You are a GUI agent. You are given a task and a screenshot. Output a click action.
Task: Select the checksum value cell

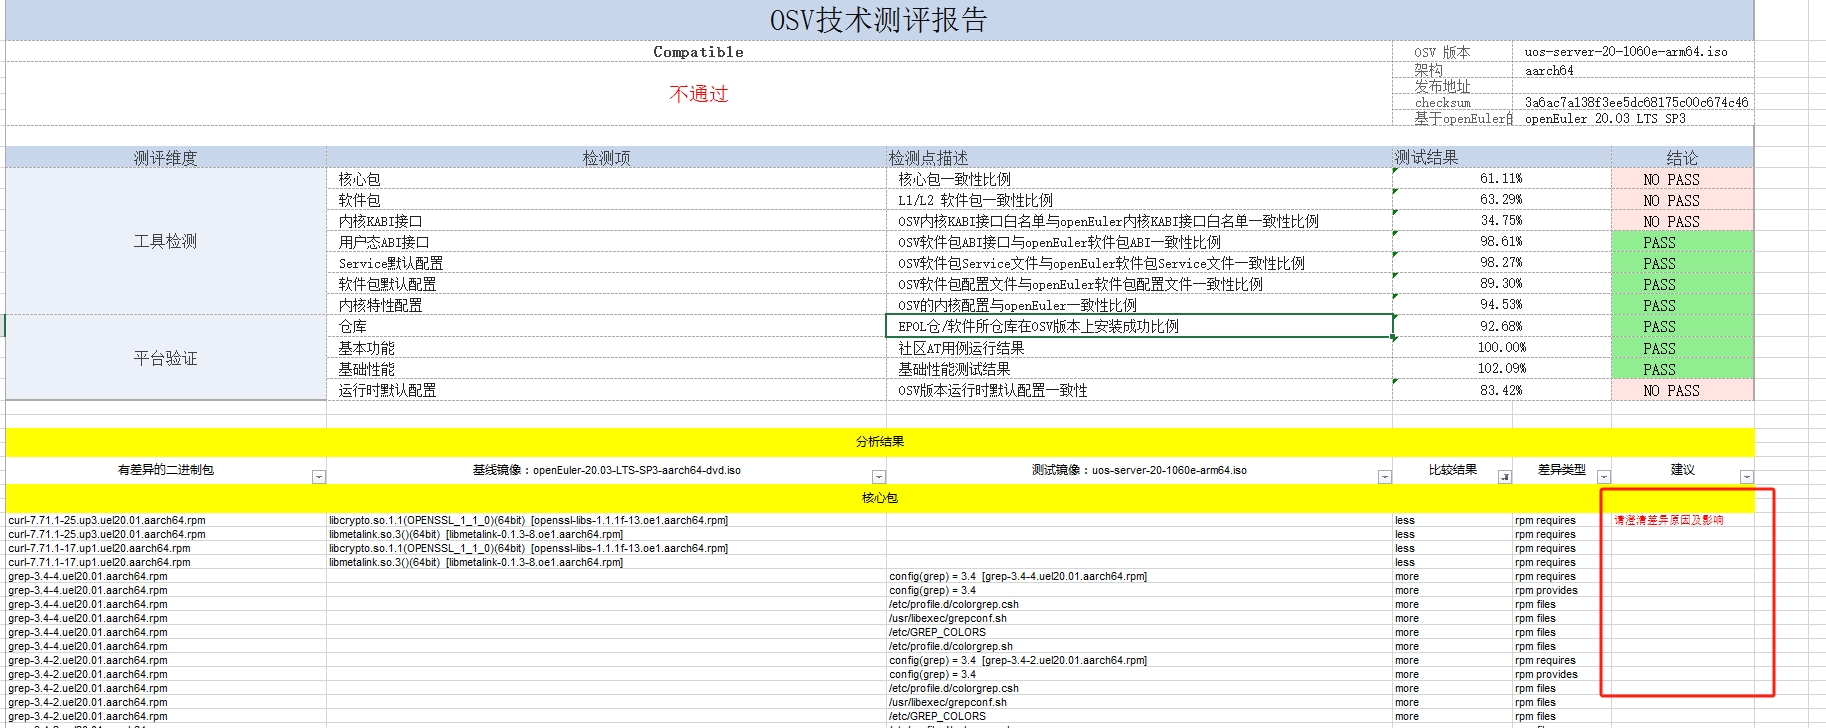1635,102
